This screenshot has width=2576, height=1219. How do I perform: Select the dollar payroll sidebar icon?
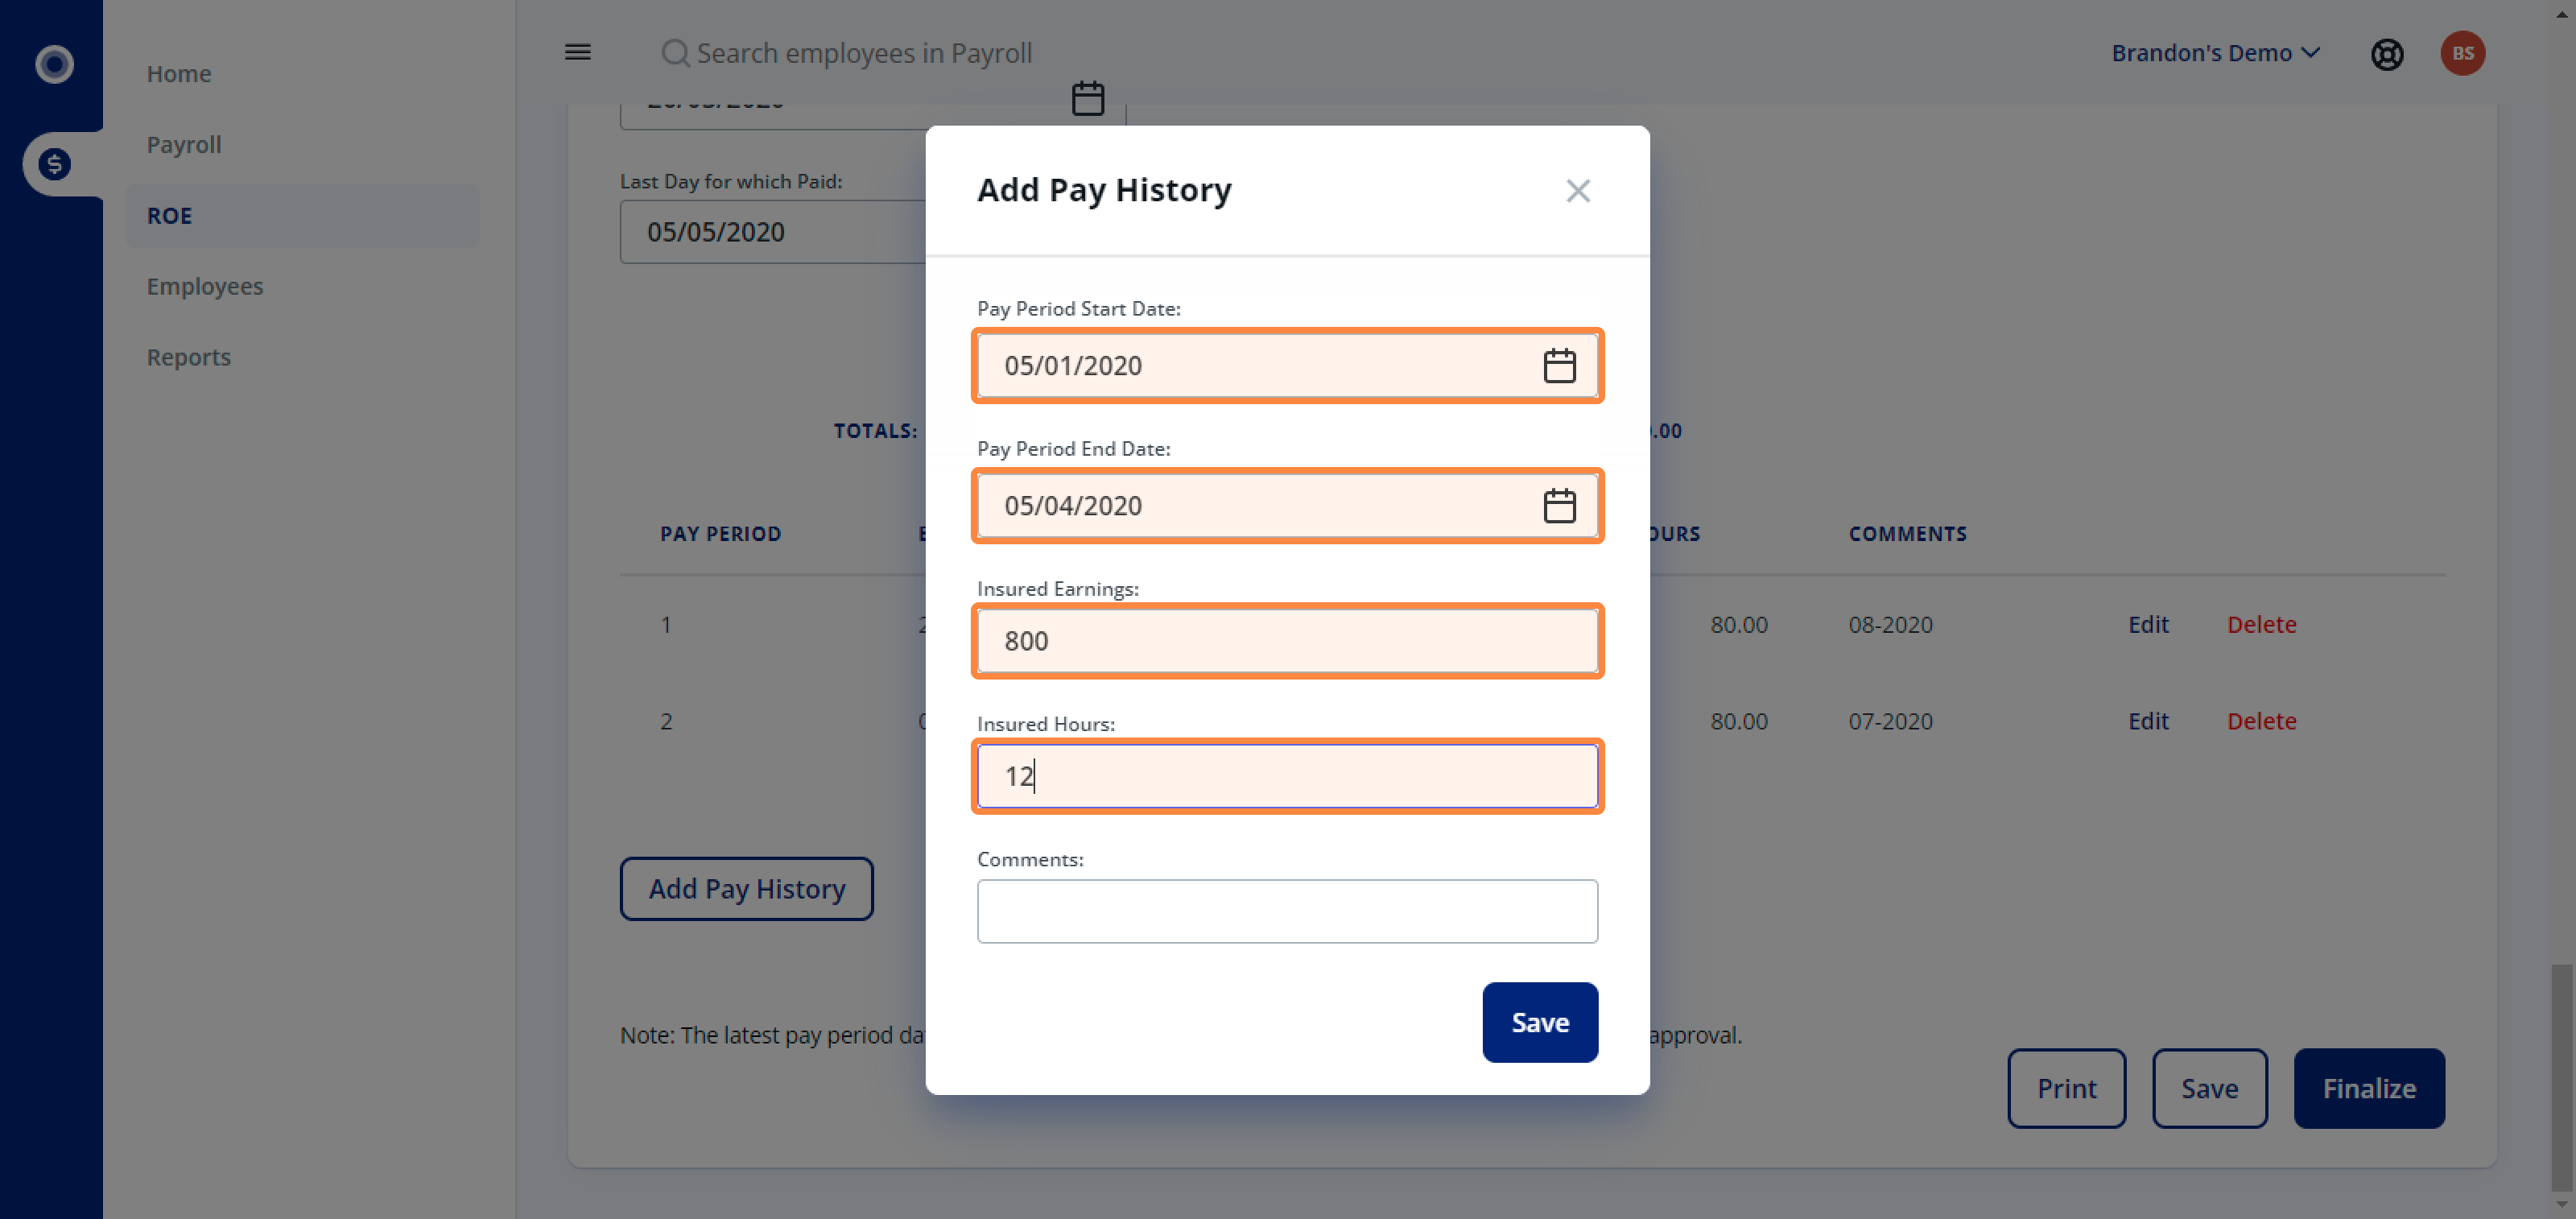[54, 163]
